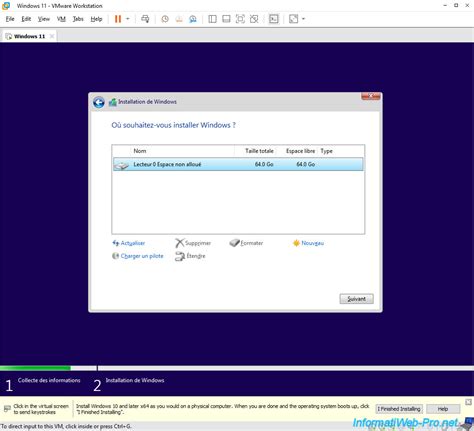Click the stretch guest display icon
The height and width of the screenshot is (431, 474).
[x=294, y=19]
